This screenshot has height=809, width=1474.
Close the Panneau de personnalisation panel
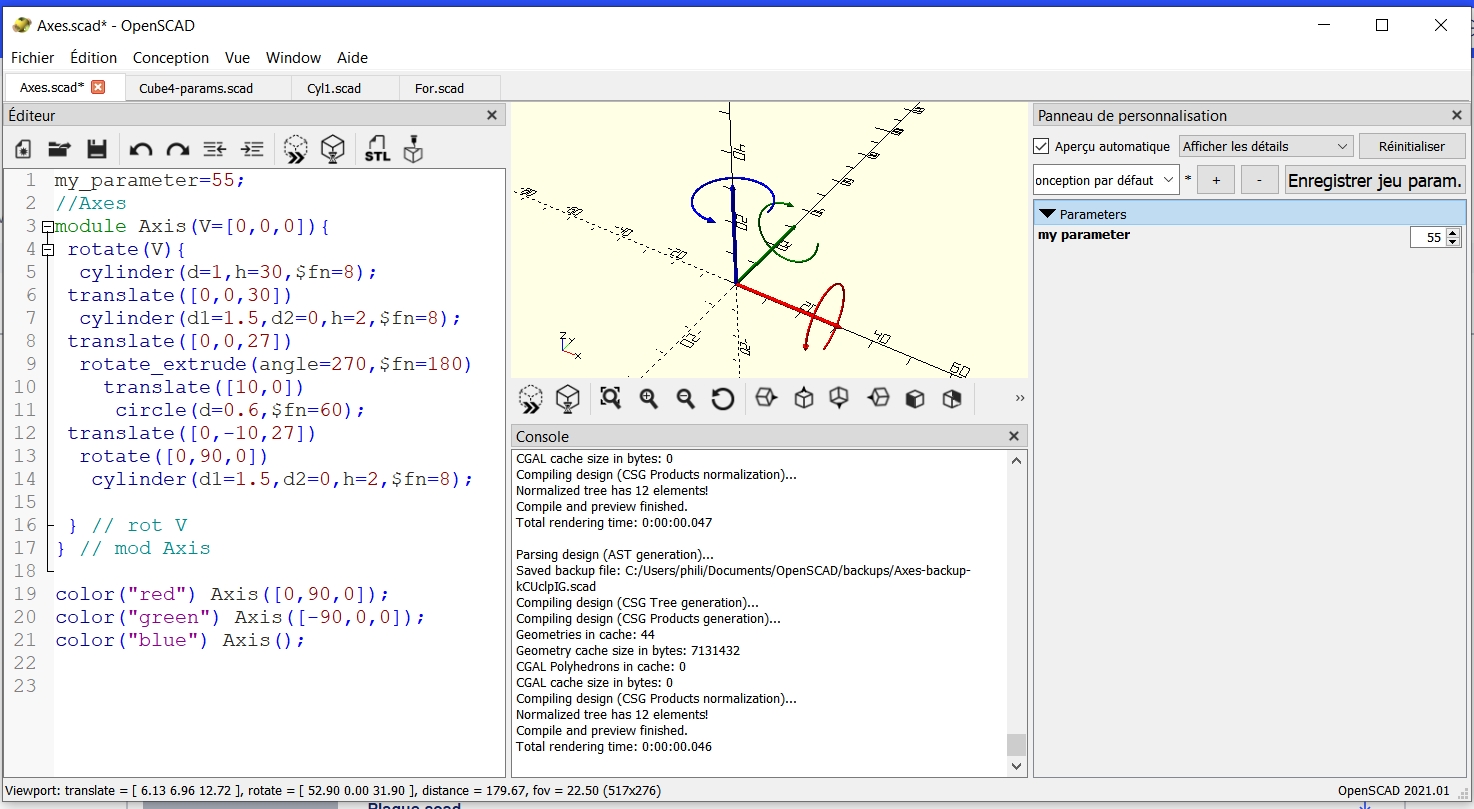pyautogui.click(x=1456, y=115)
